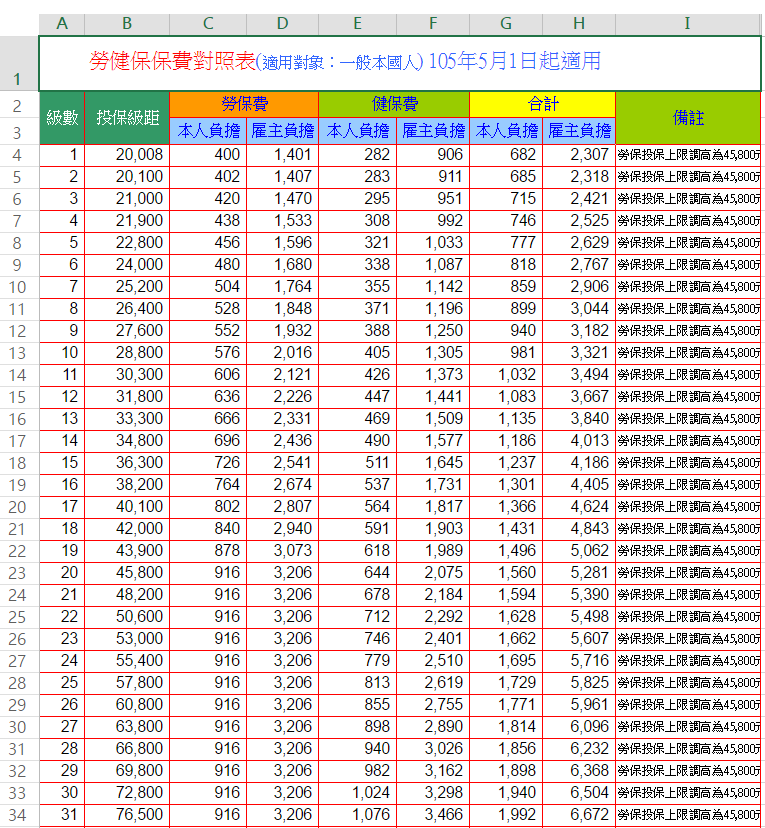
Task: Click cell with value 1,533
Action: pos(282,221)
